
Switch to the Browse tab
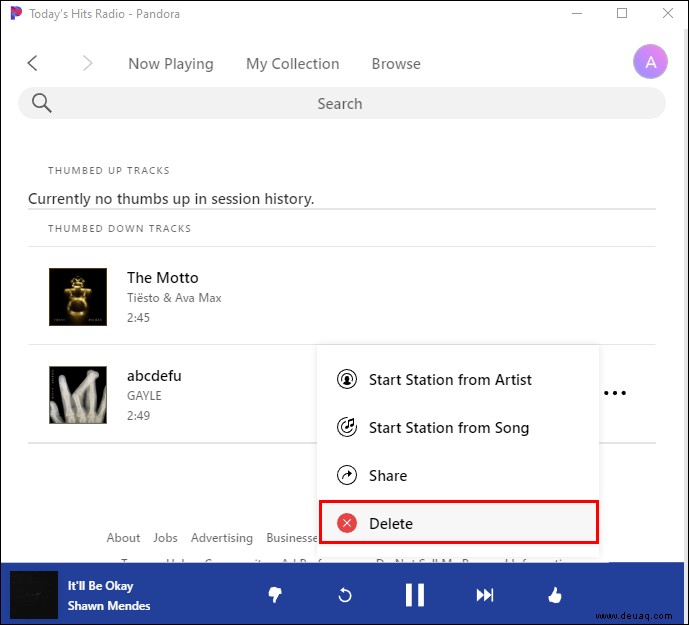pyautogui.click(x=396, y=64)
